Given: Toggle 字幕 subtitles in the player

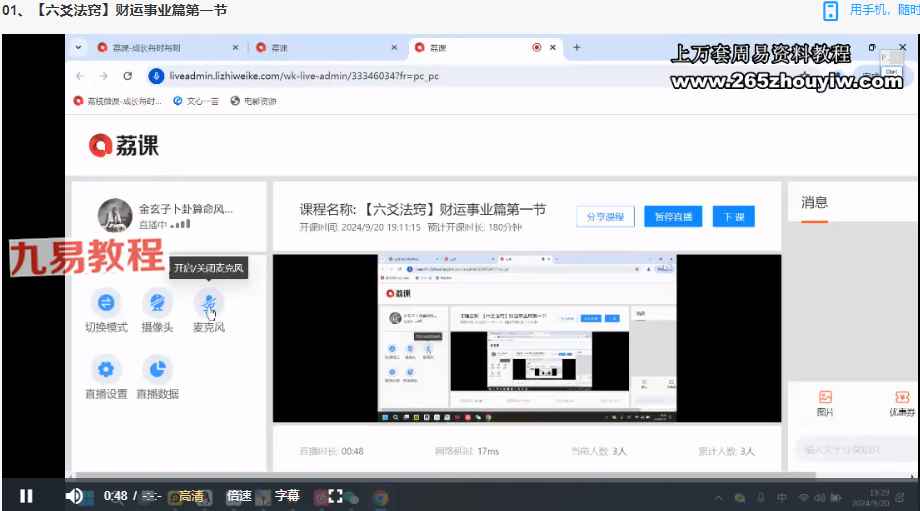Looking at the screenshot, I should 287,495.
